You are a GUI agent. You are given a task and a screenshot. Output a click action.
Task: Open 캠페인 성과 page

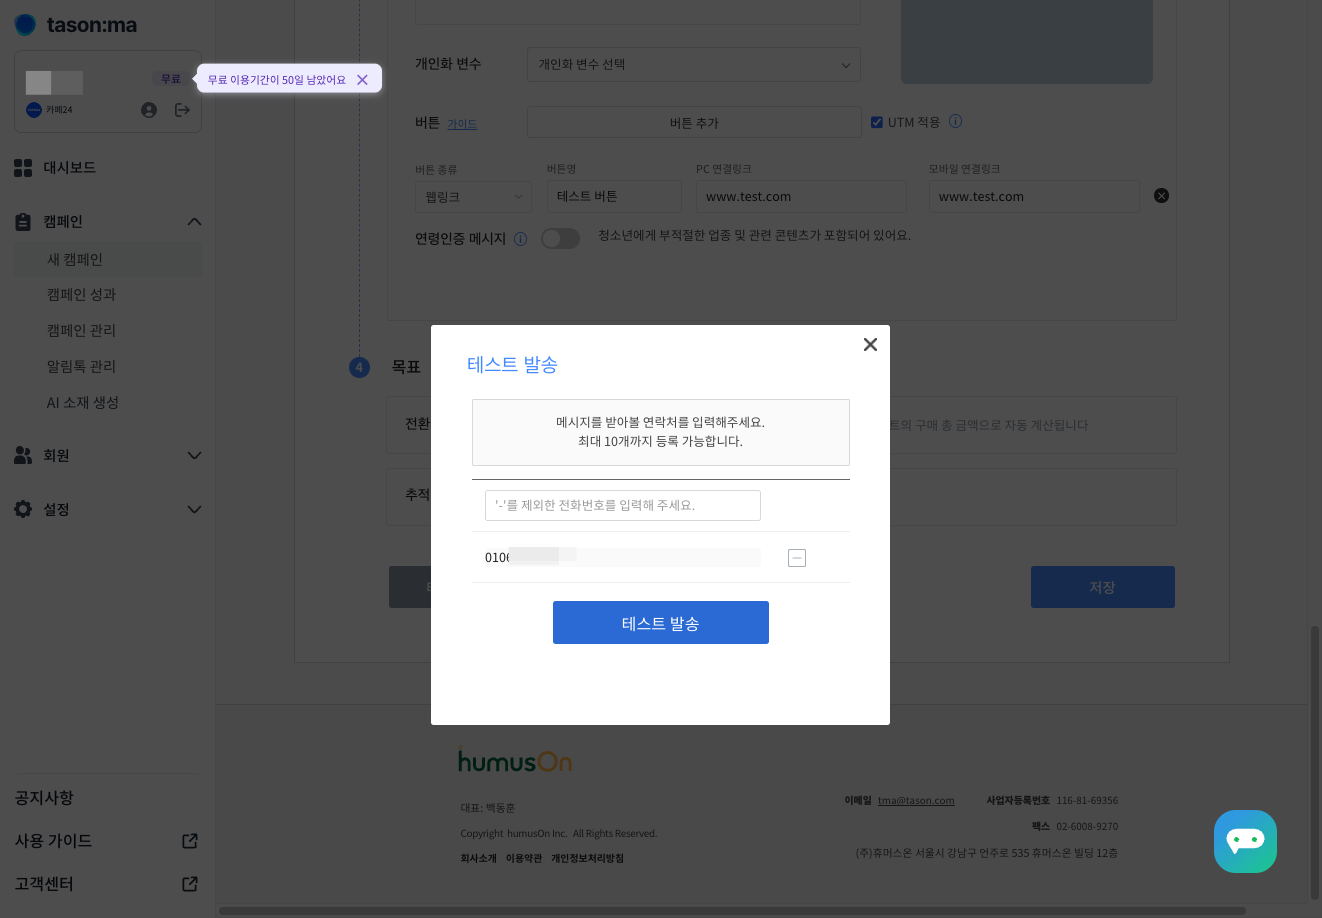click(x=81, y=295)
